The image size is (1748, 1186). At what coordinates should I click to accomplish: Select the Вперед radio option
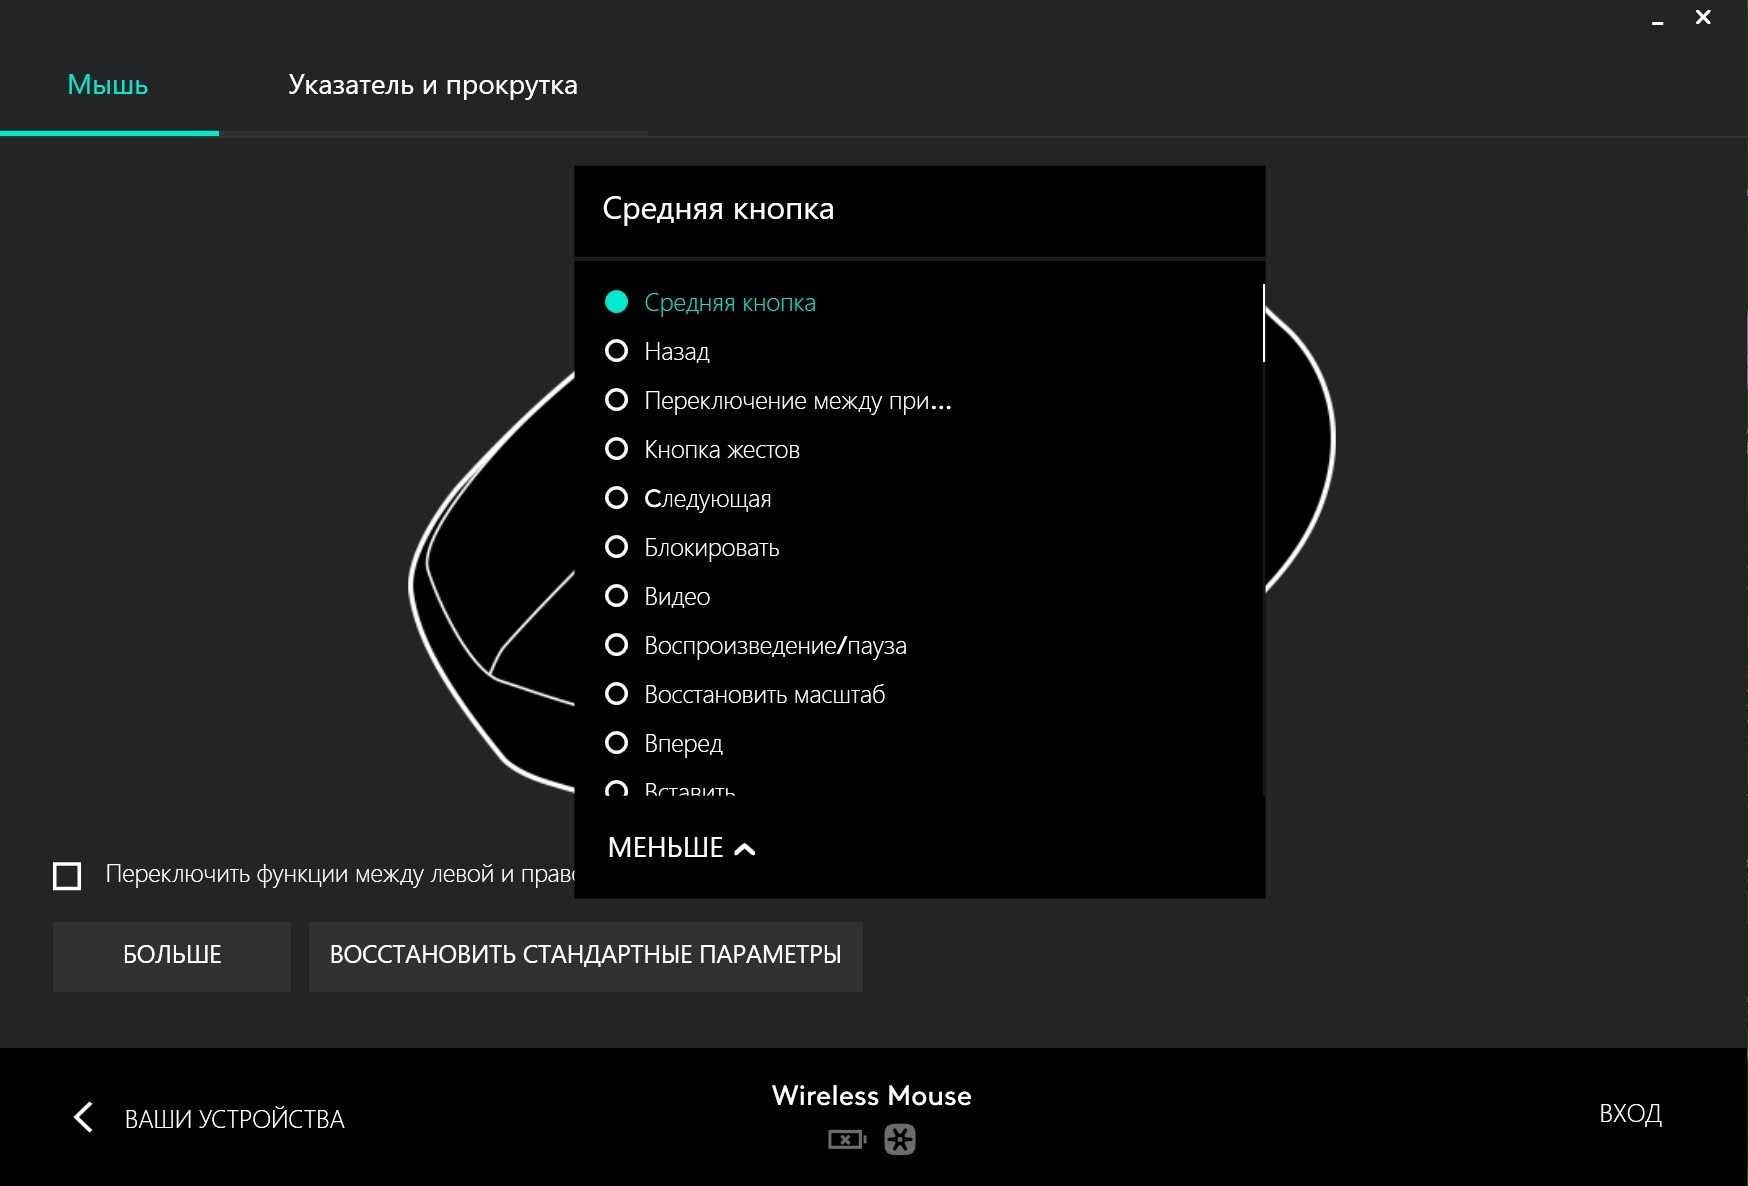(x=617, y=743)
